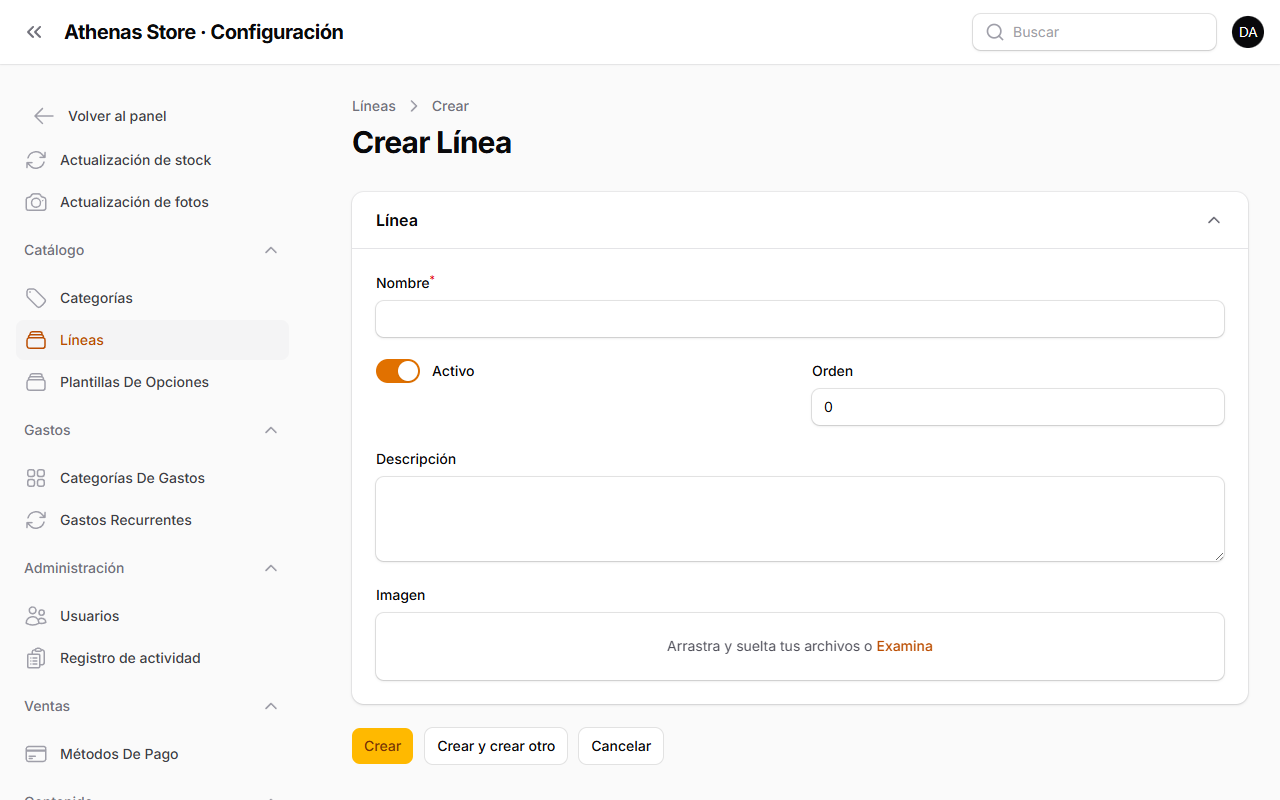
Task: Click the Cancelar button
Action: 621,746
